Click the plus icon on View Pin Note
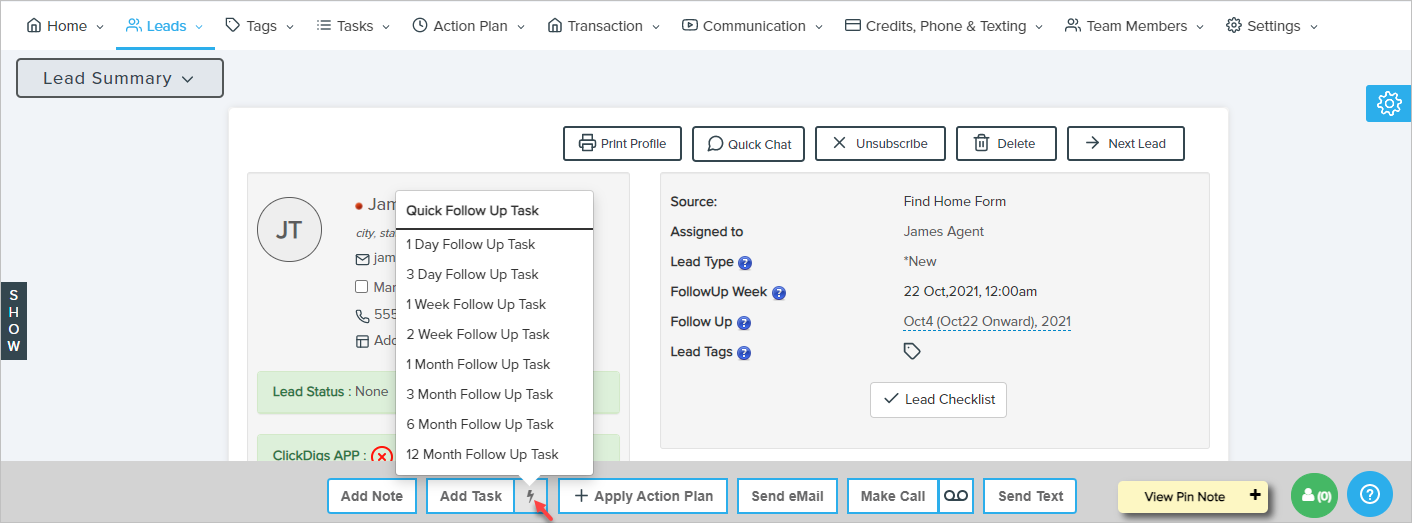 (1254, 496)
